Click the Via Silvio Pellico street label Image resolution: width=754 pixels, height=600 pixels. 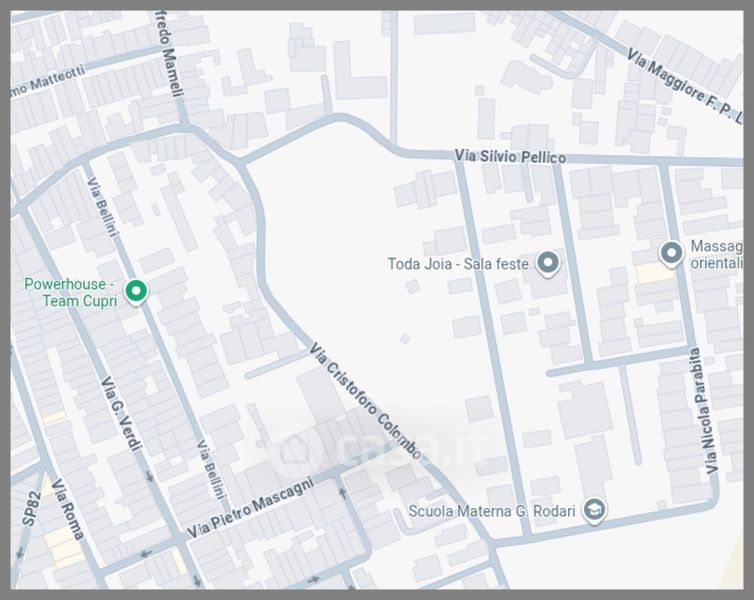click(x=510, y=157)
